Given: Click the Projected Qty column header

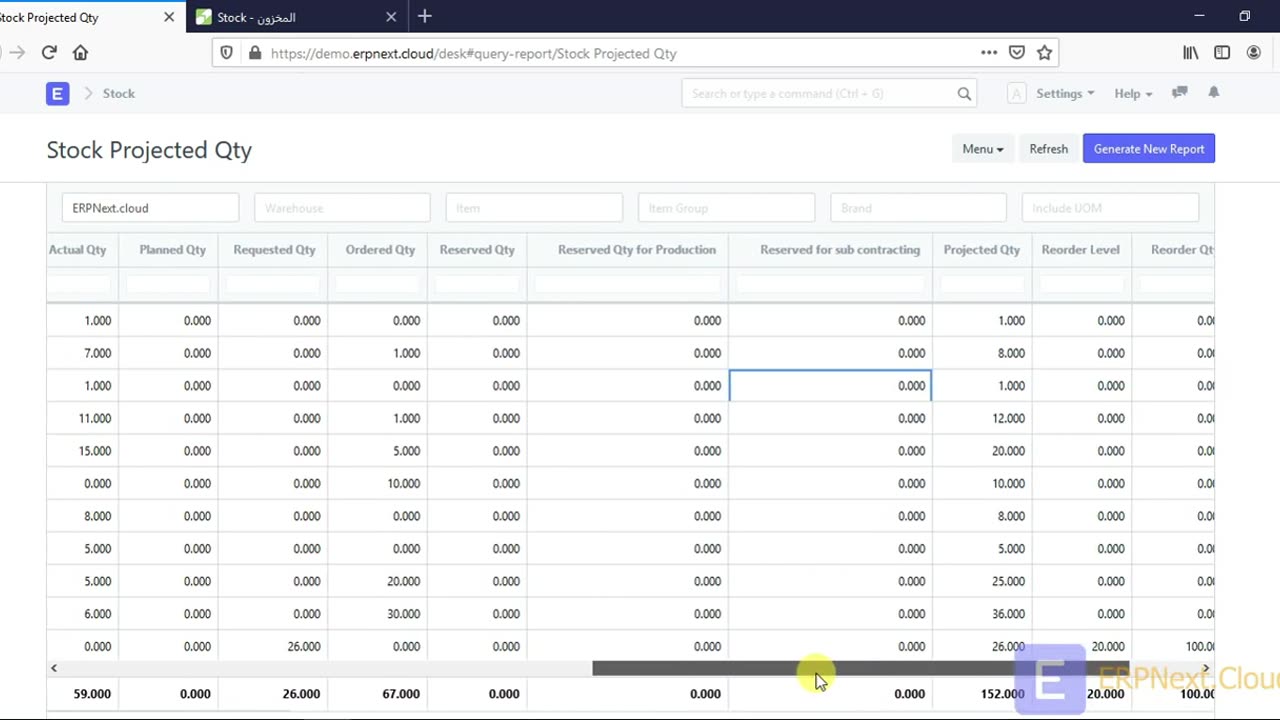Looking at the screenshot, I should [982, 250].
